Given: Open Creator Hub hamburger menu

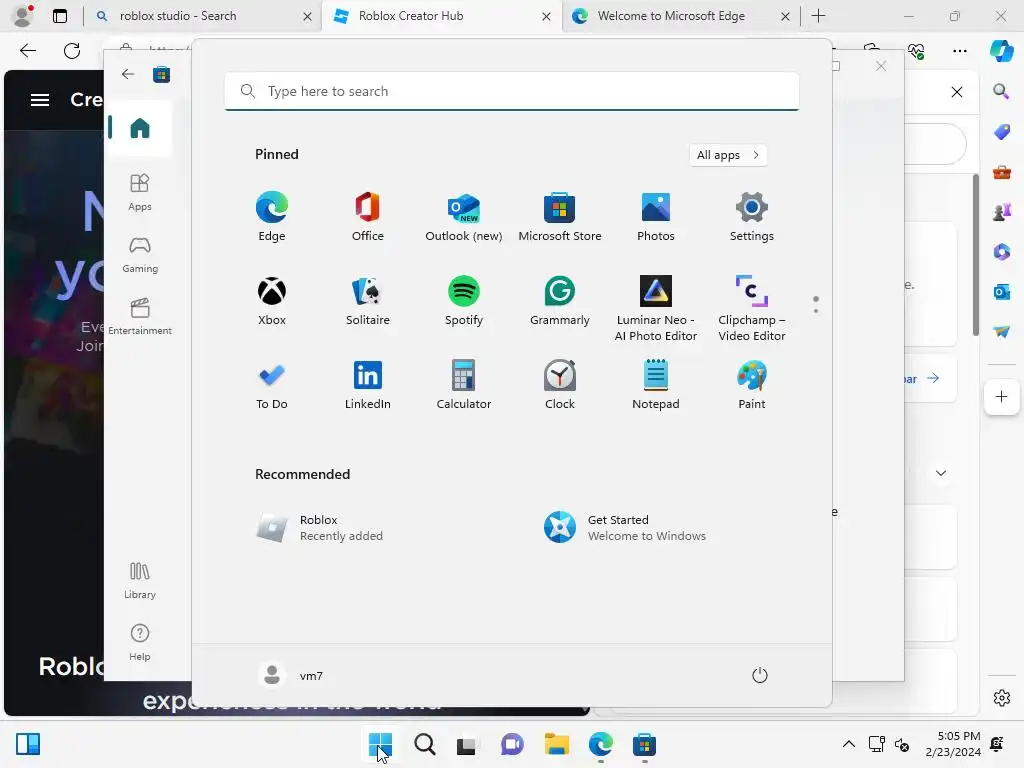Looking at the screenshot, I should click(x=40, y=99).
